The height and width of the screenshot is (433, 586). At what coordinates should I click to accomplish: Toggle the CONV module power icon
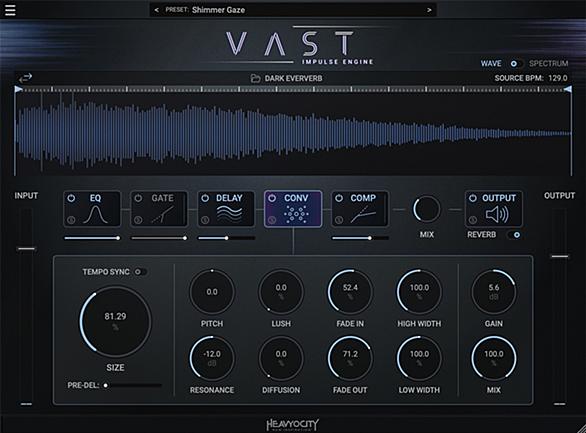coord(272,198)
